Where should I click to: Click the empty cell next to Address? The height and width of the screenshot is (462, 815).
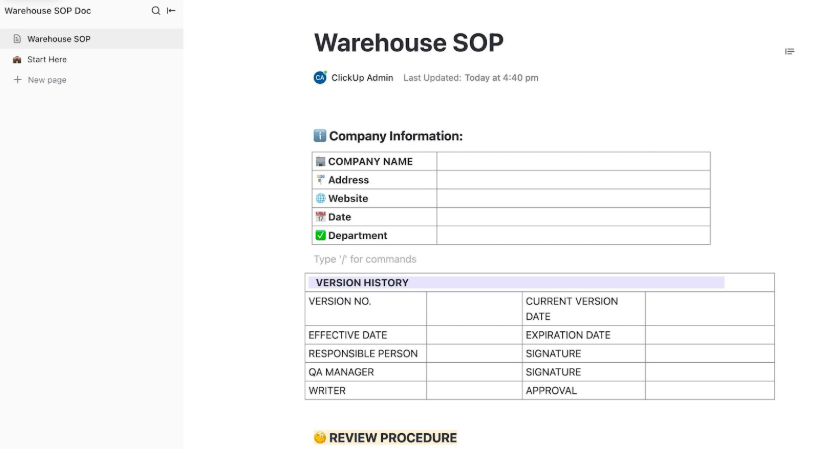(573, 180)
